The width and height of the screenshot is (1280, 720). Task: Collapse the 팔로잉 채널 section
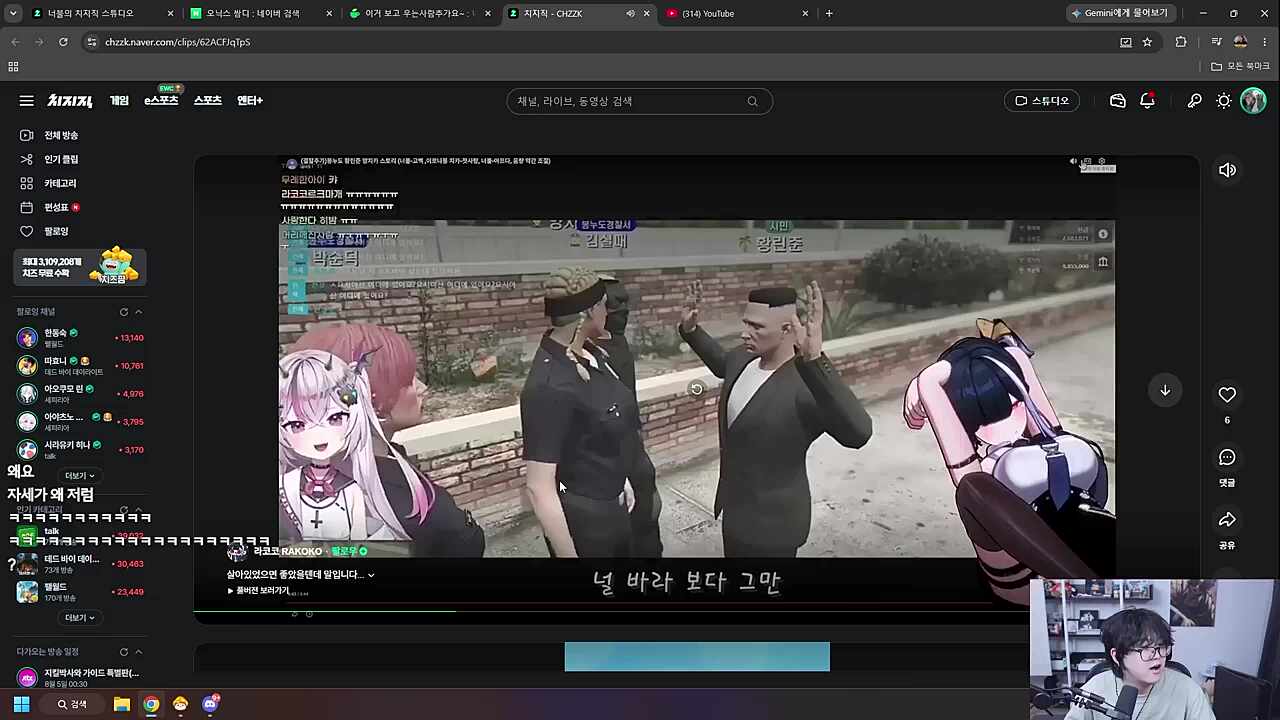138,312
